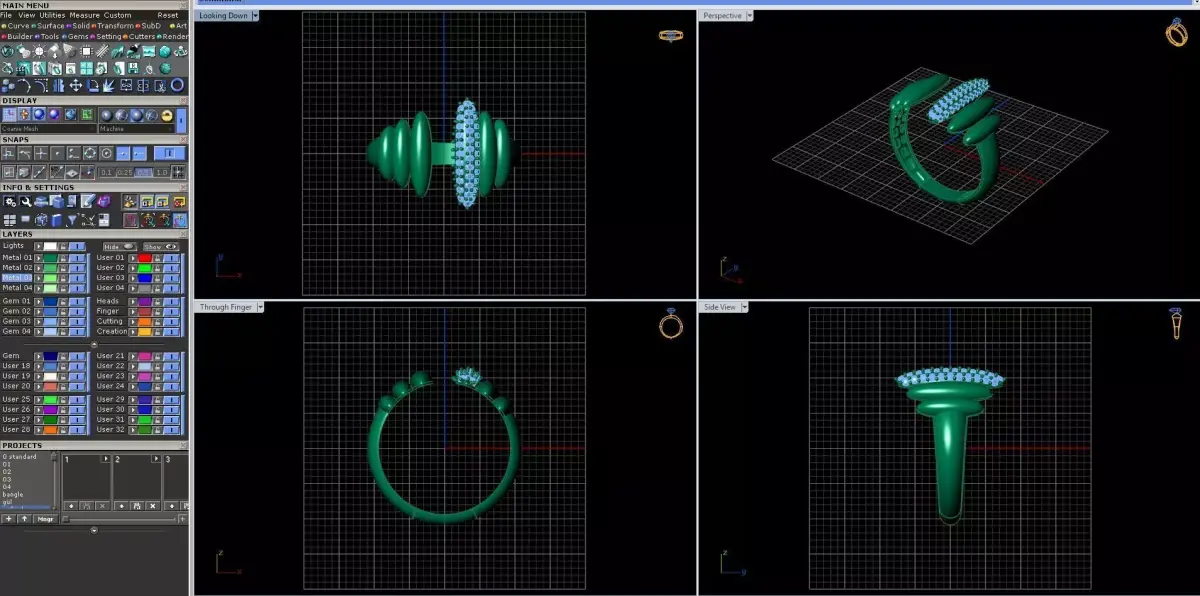The image size is (1200, 596).
Task: Click the ring icon in Side View viewport
Action: click(1177, 324)
